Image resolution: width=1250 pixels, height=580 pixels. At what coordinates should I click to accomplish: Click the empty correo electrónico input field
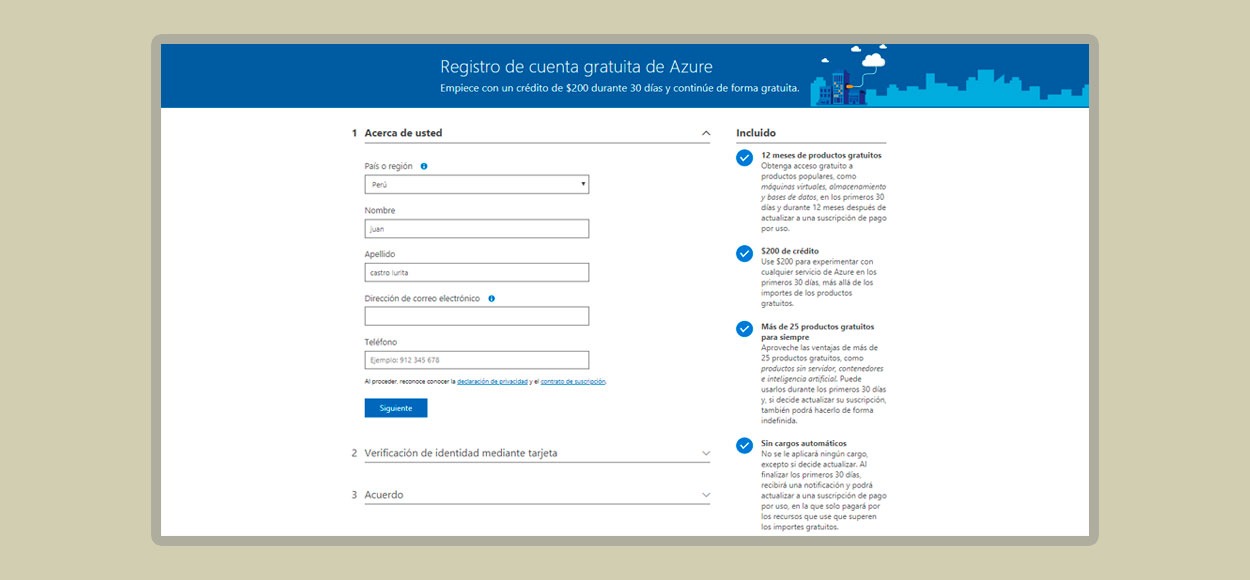(477, 316)
